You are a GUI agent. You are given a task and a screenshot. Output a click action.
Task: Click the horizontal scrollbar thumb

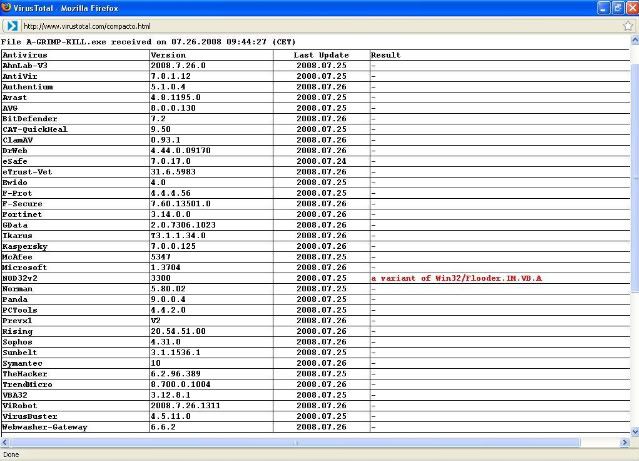pos(295,442)
